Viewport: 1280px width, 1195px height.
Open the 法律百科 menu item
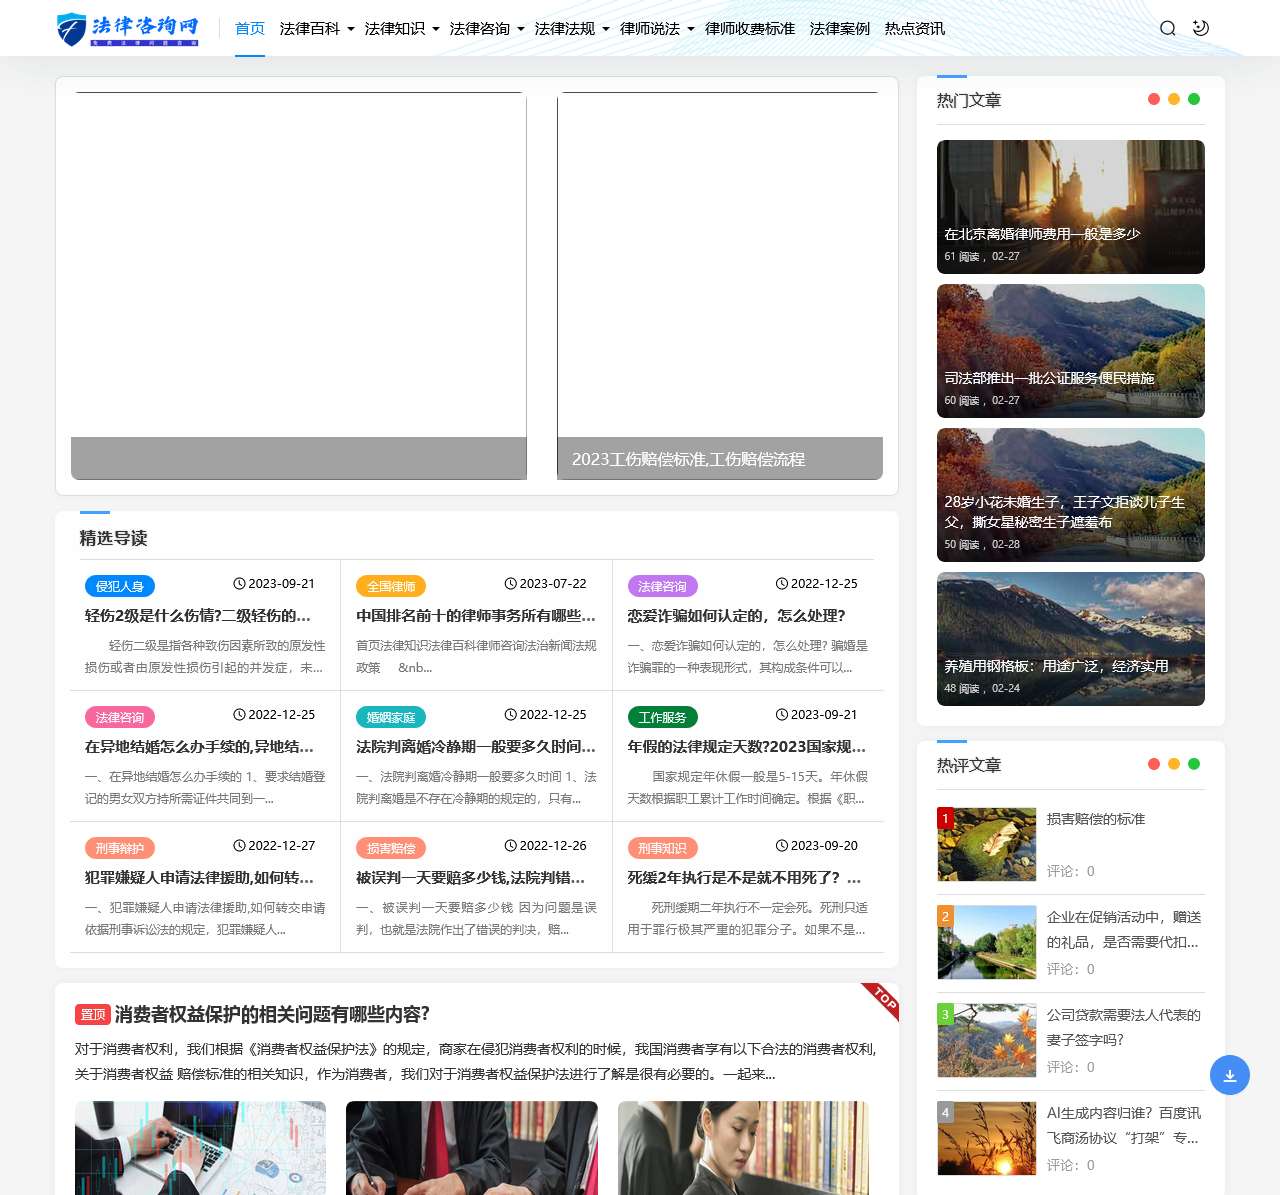(x=310, y=29)
